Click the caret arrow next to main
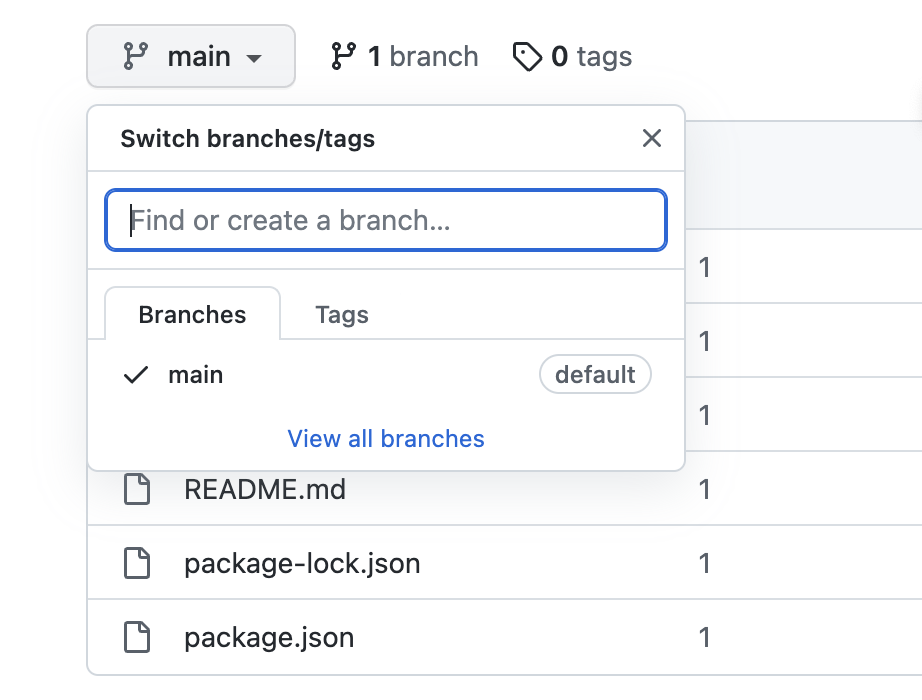The height and width of the screenshot is (700, 922). coord(254,58)
